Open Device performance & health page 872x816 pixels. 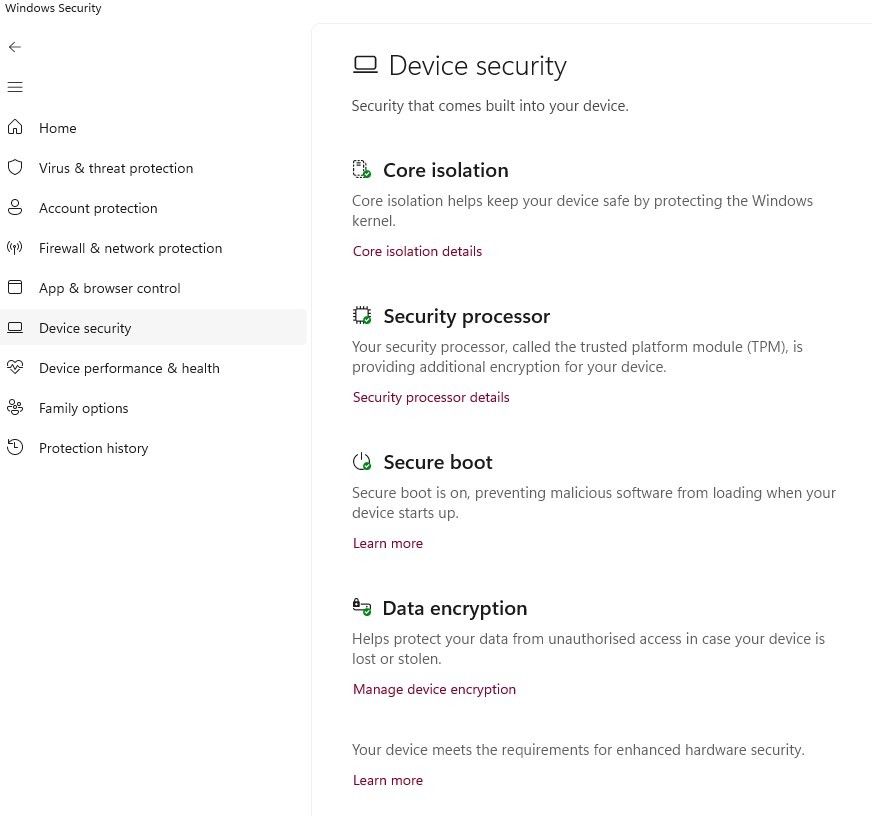coord(129,368)
